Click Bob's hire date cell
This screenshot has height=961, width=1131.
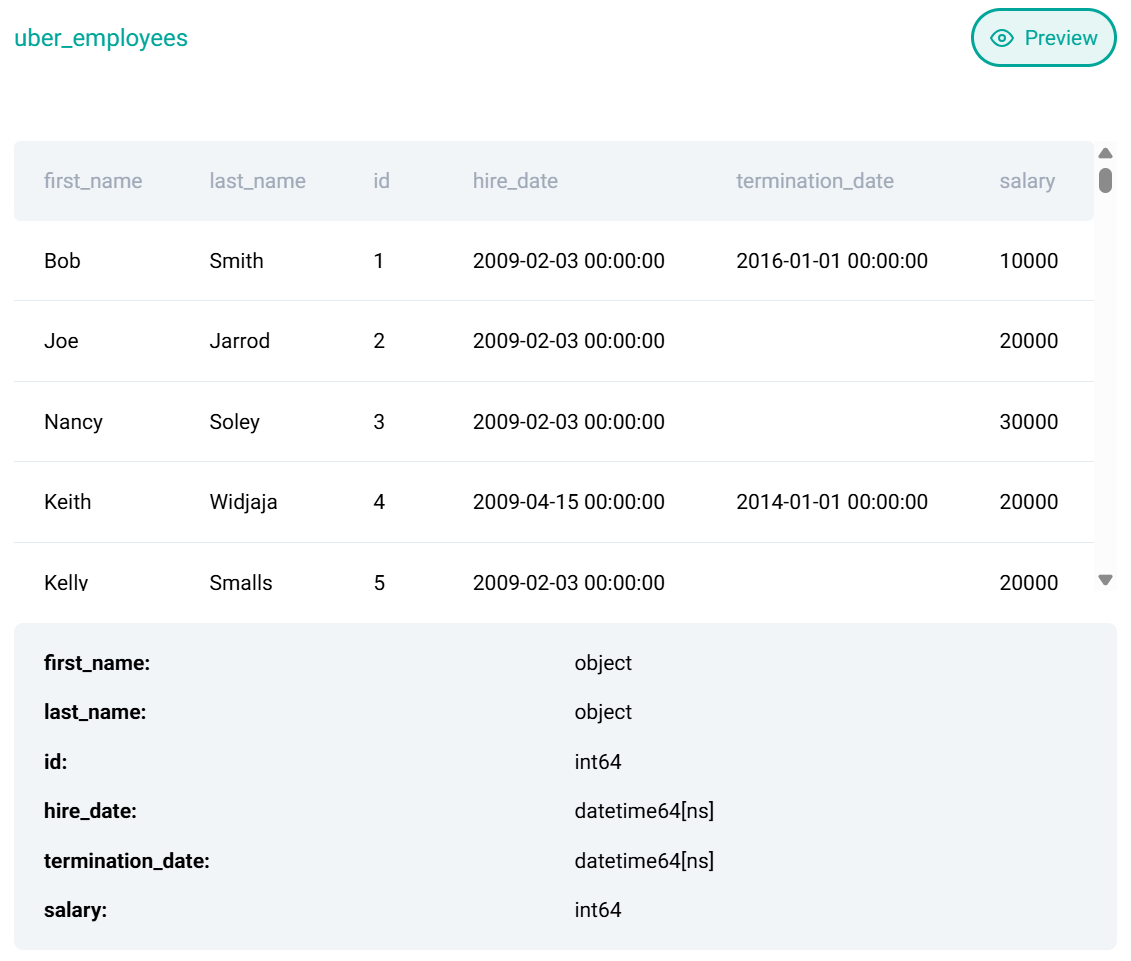pos(568,260)
